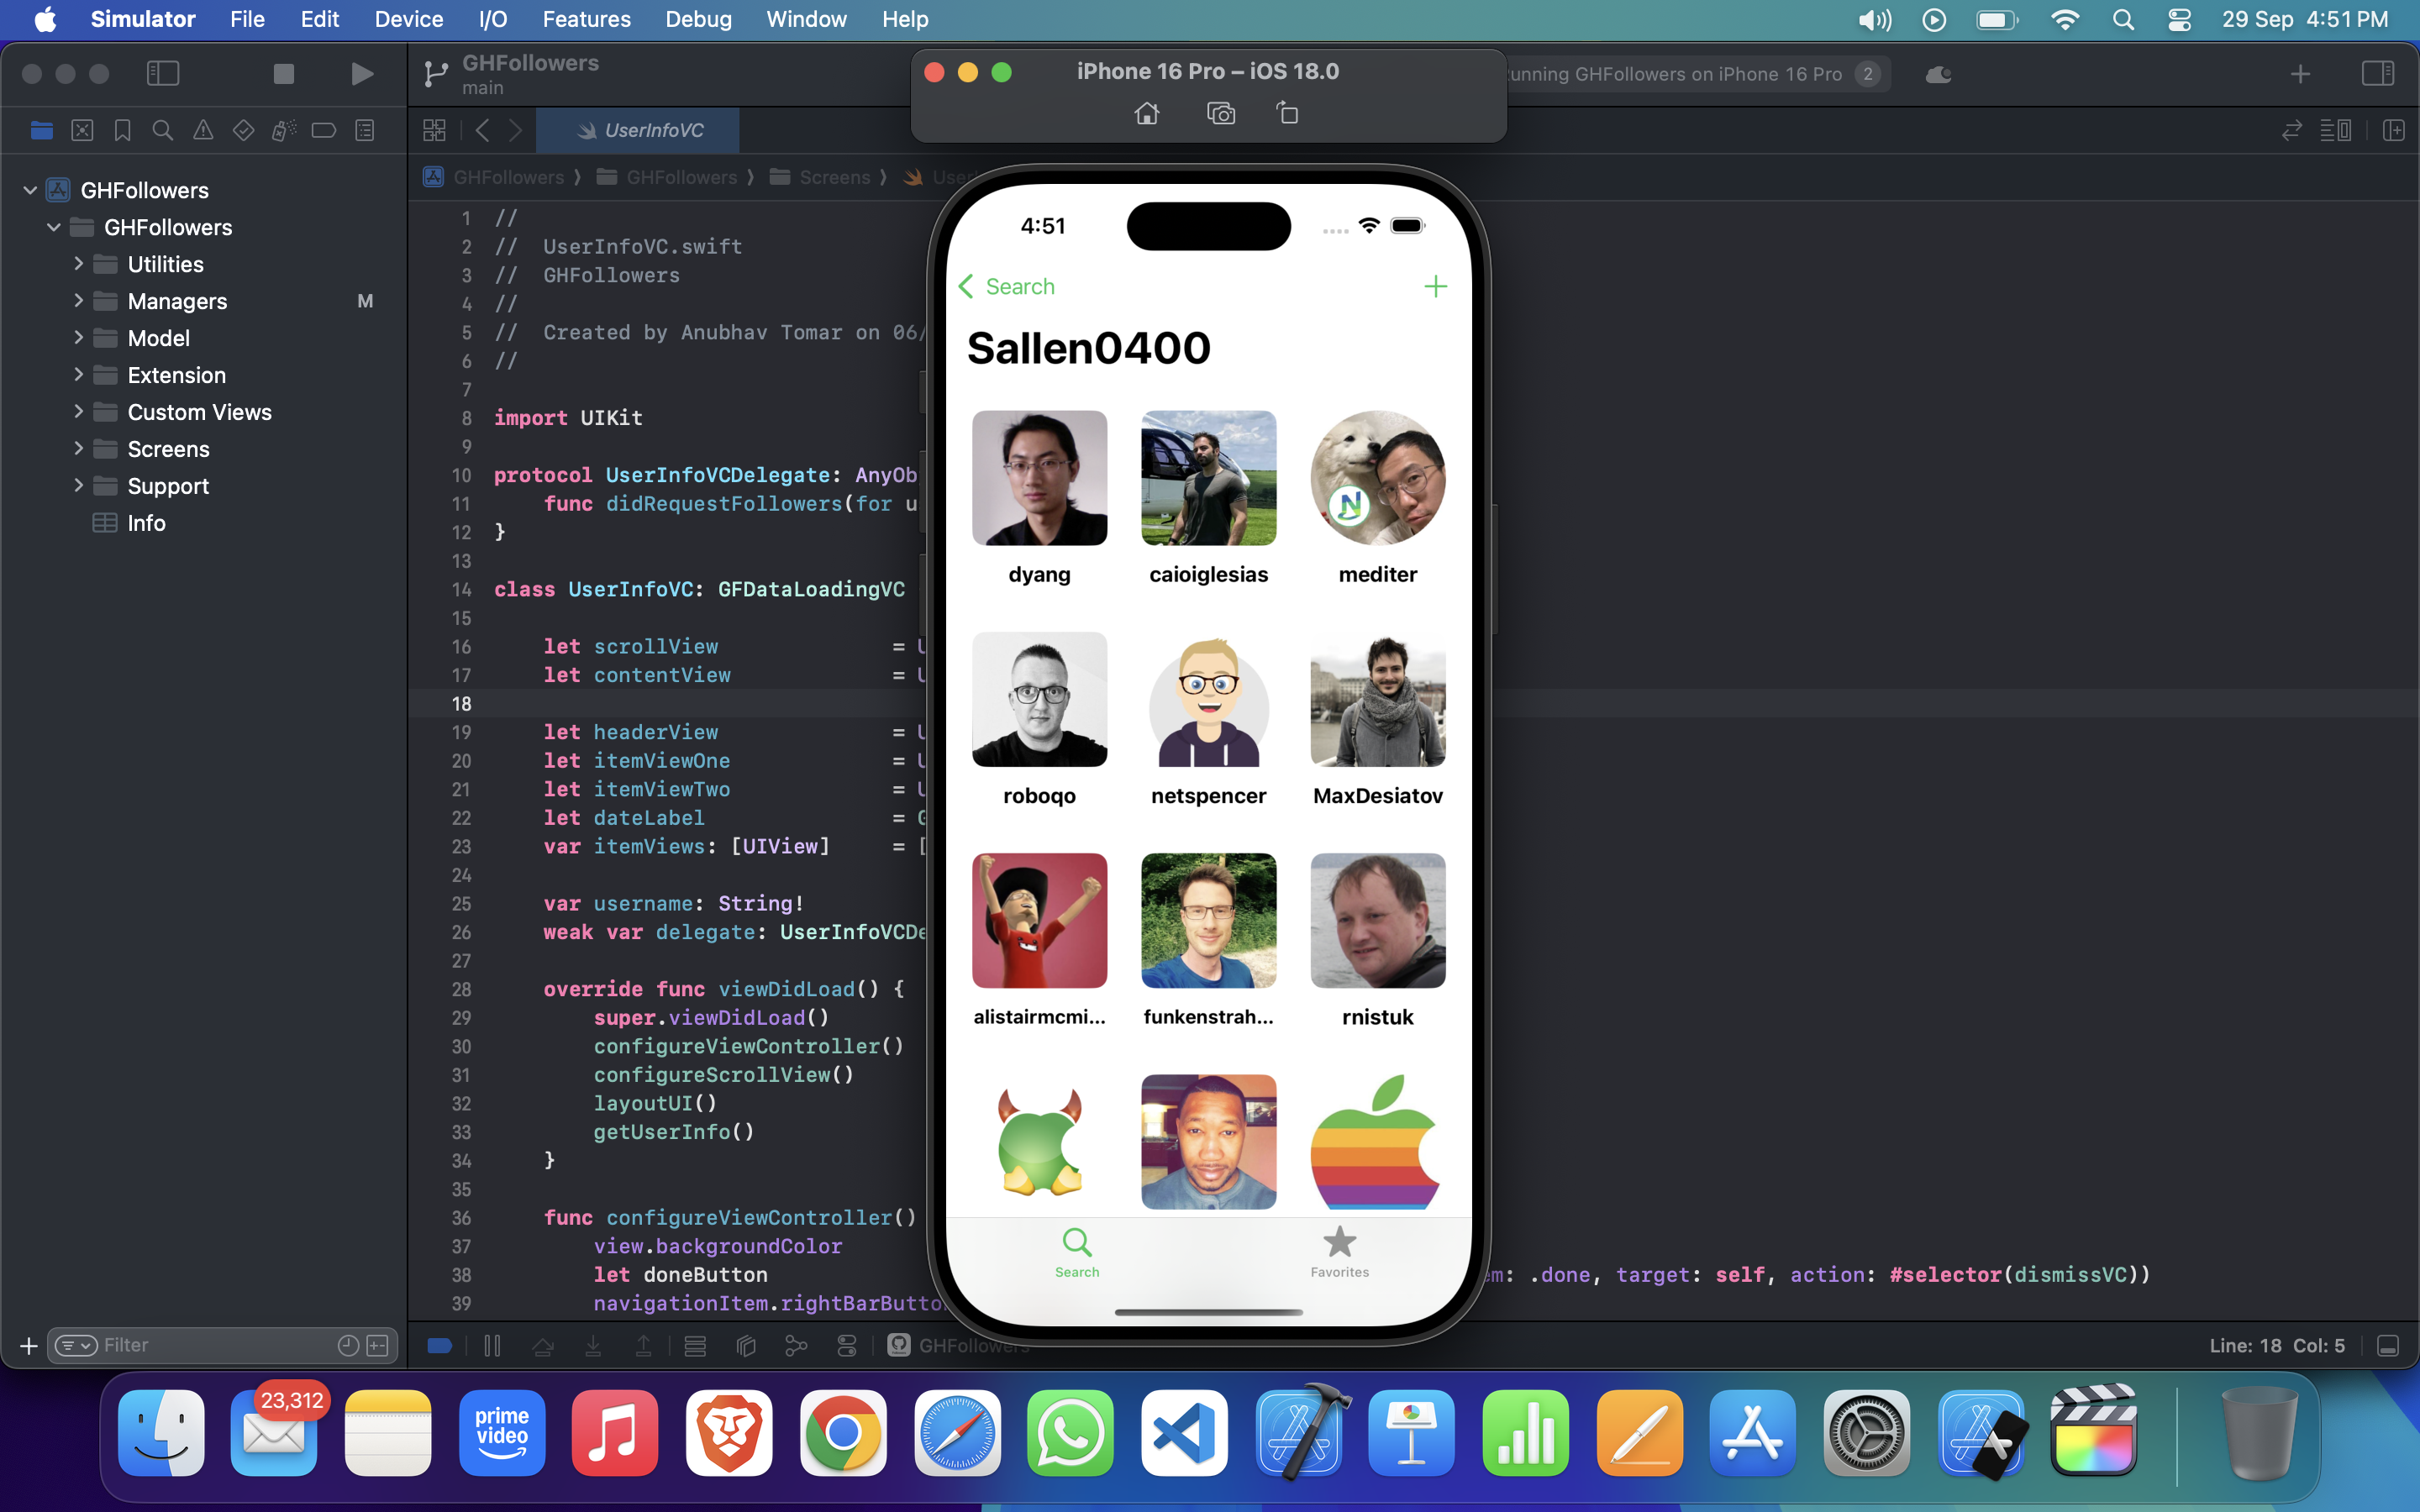Toggle the left navigator sidebar panel
The width and height of the screenshot is (2420, 1512).
(x=163, y=74)
